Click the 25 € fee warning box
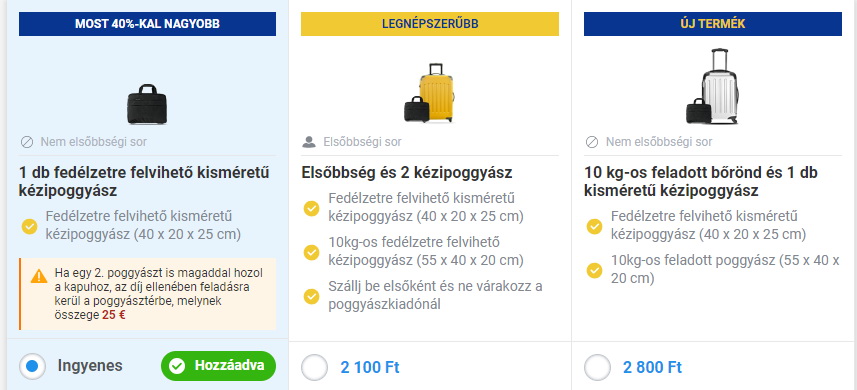Screen dimensions: 857x390 148,294
